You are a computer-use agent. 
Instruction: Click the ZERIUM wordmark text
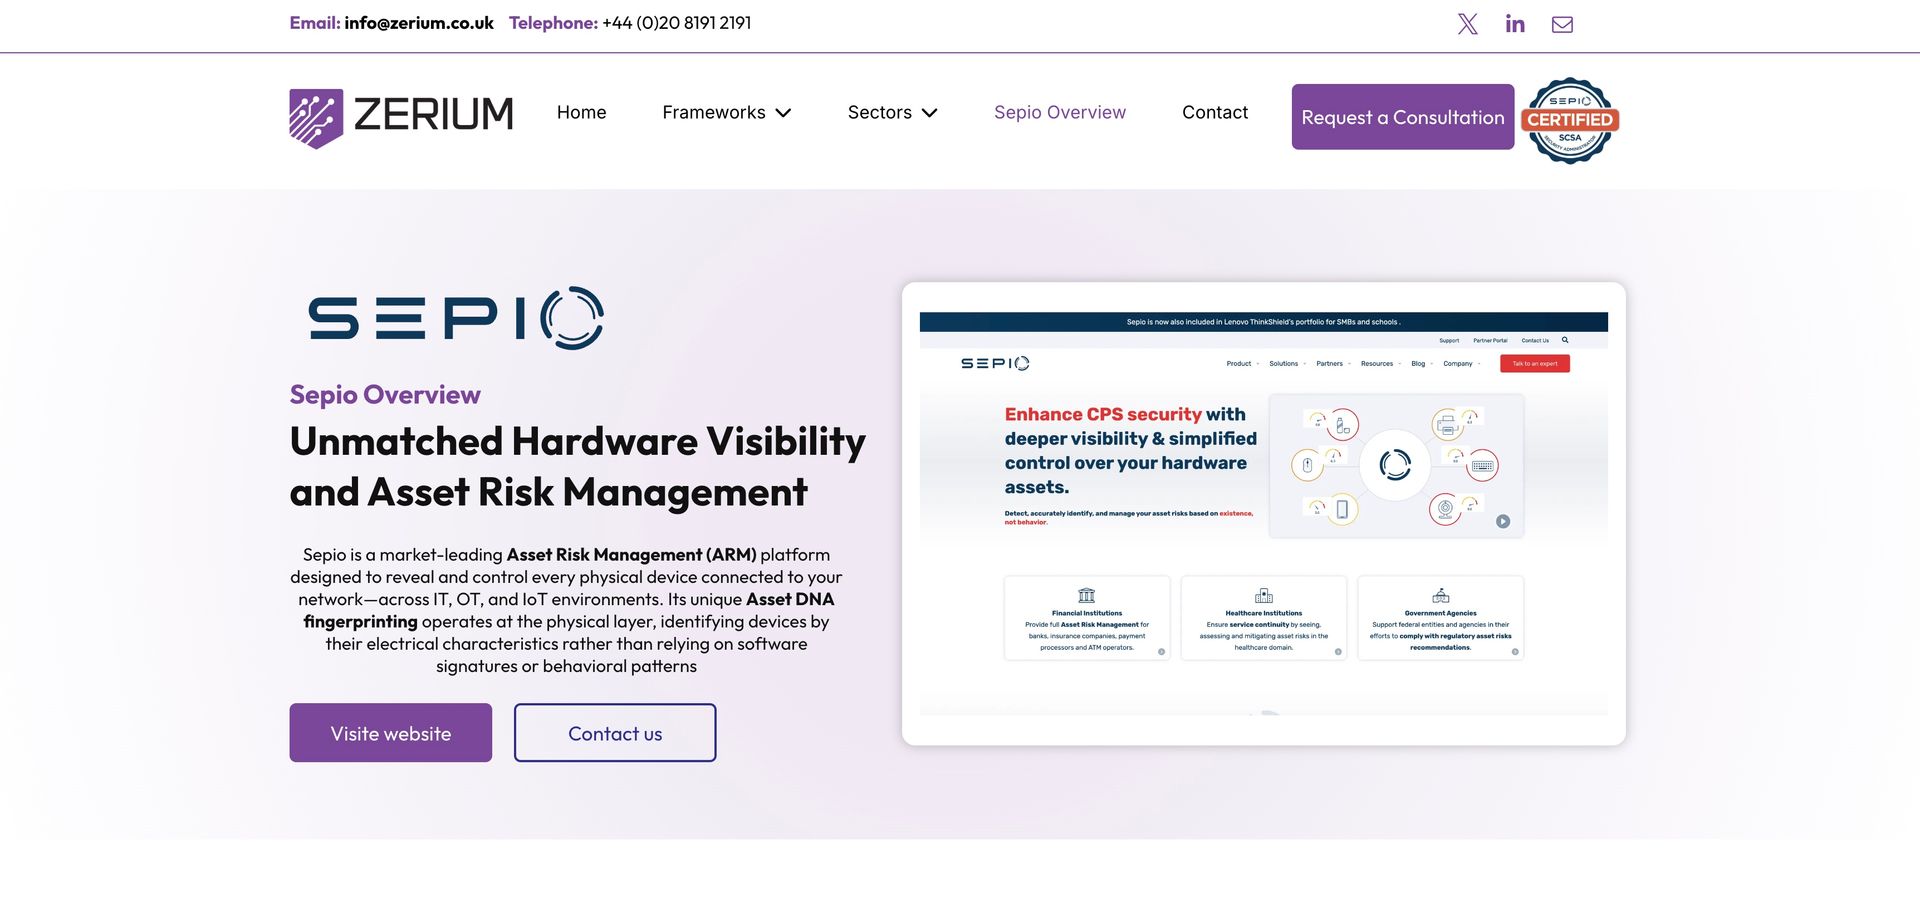click(x=433, y=114)
